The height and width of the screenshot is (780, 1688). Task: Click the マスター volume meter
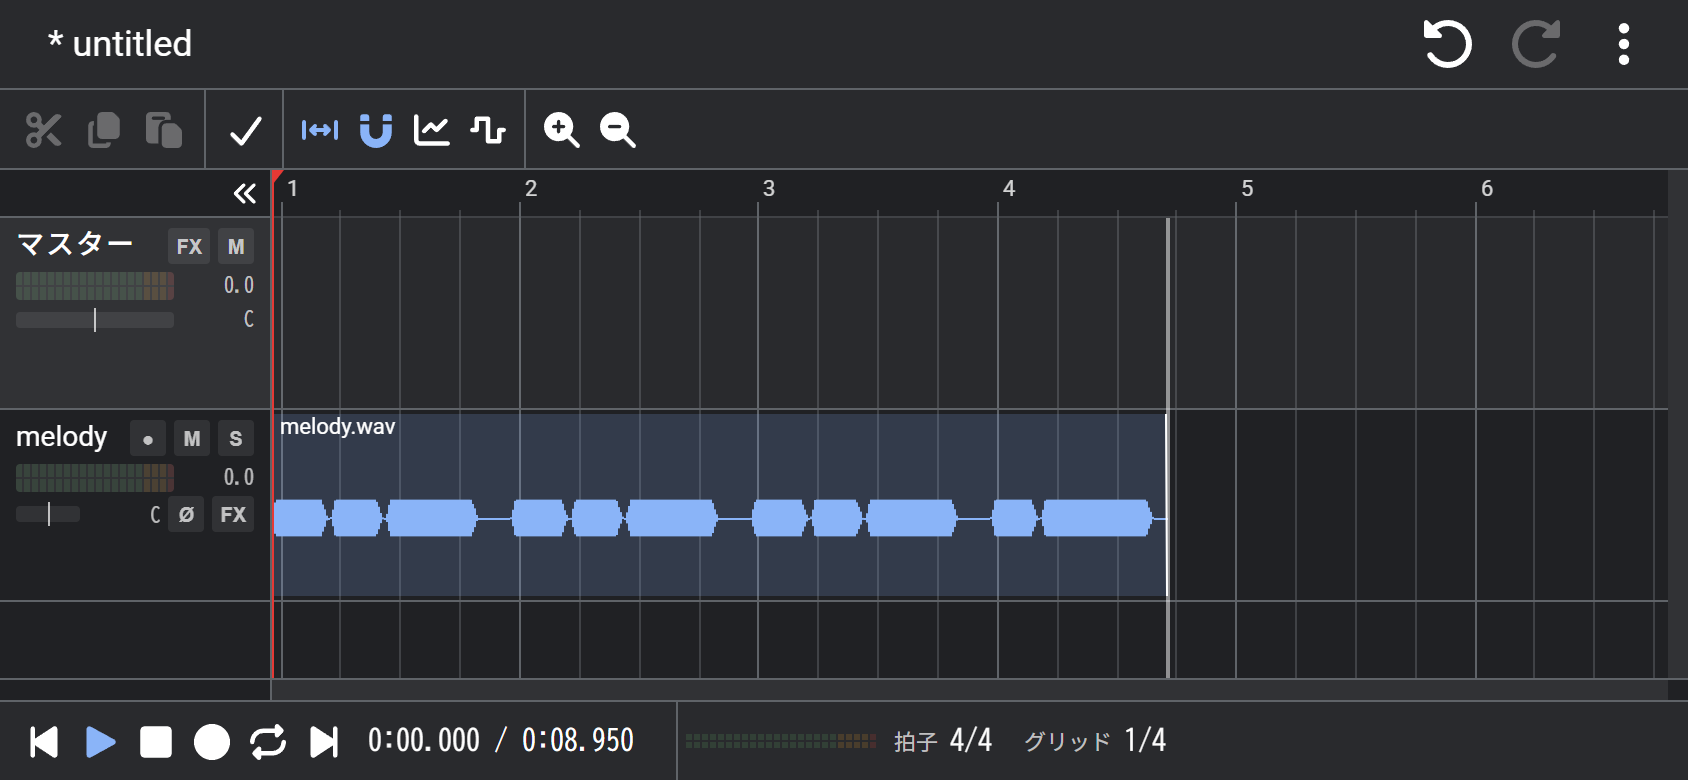tap(95, 286)
